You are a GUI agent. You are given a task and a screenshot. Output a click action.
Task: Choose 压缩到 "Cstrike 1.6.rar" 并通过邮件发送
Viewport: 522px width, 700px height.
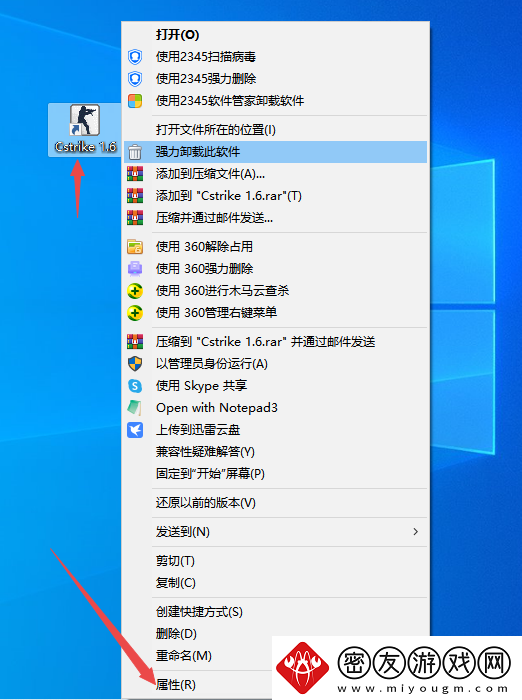[276, 342]
